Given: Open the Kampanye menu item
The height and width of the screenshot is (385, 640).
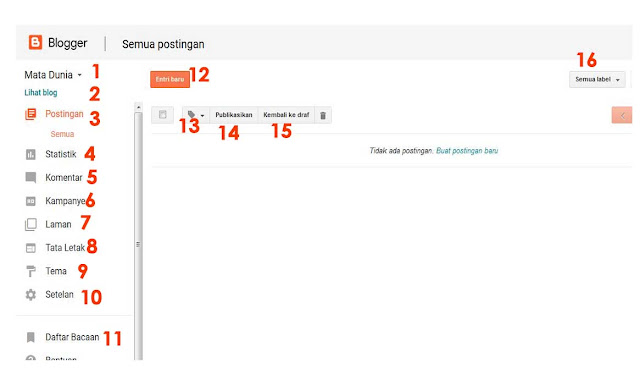Looking at the screenshot, I should point(65,201).
